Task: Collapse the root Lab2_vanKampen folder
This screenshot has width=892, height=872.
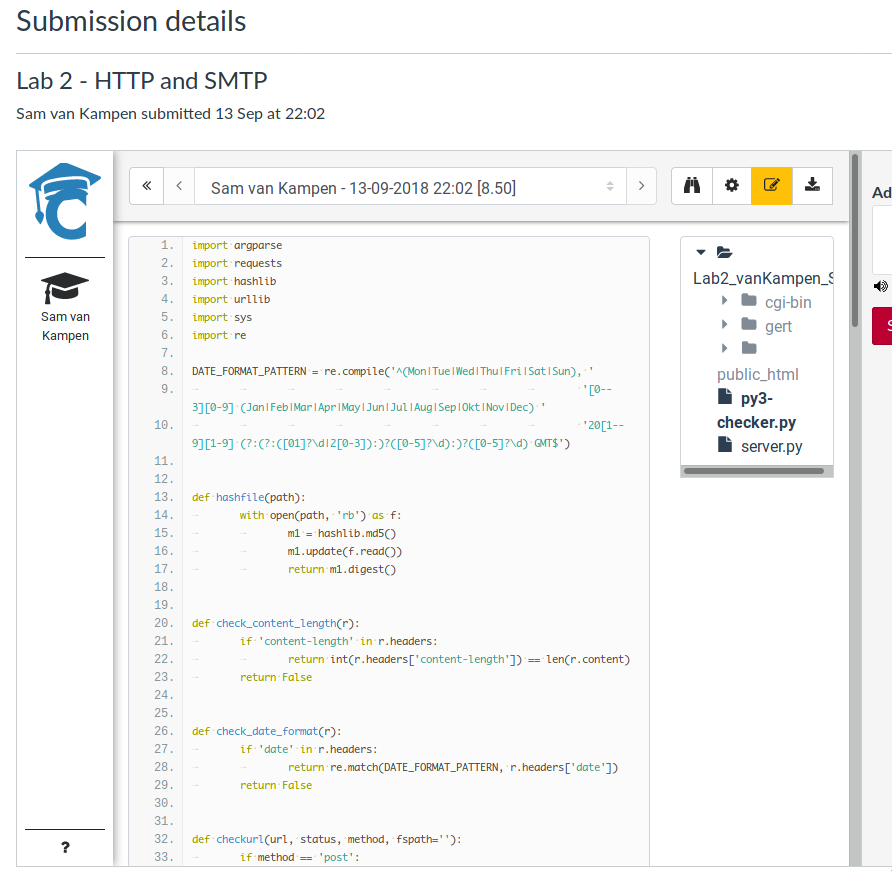Action: click(701, 253)
